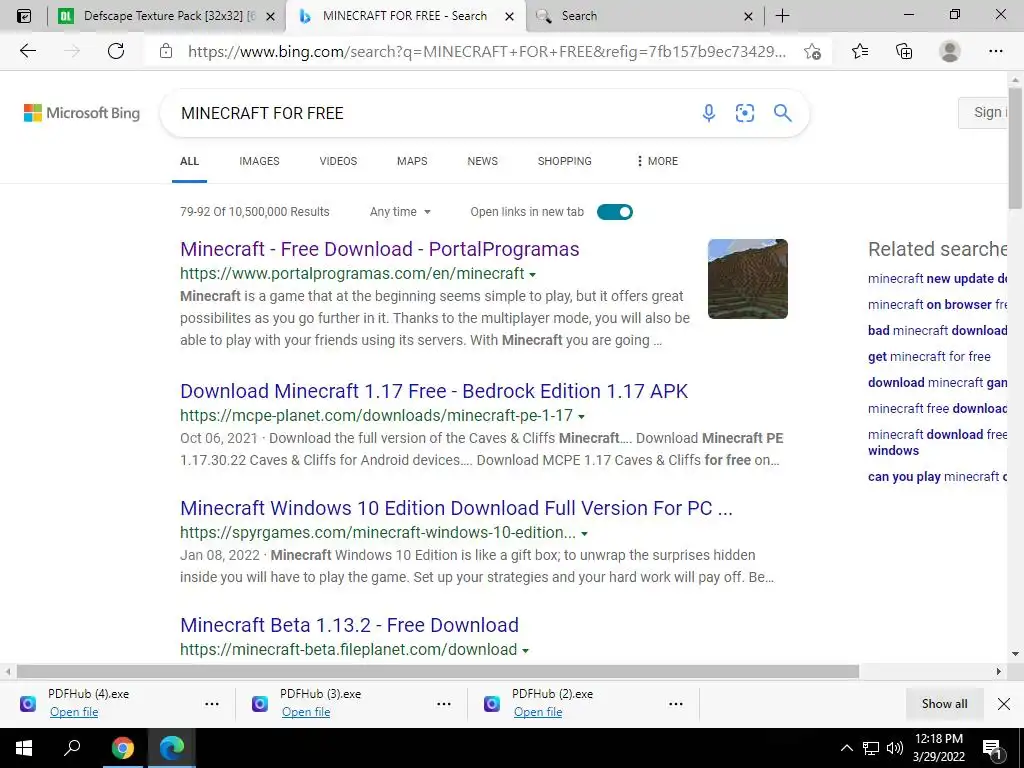Click the browser address bar URL

(x=487, y=51)
